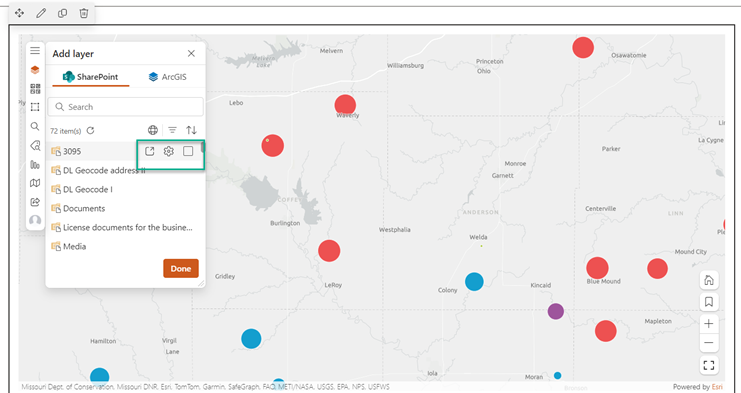Zoom in with the plus button
The width and height of the screenshot is (741, 393).
tap(708, 324)
